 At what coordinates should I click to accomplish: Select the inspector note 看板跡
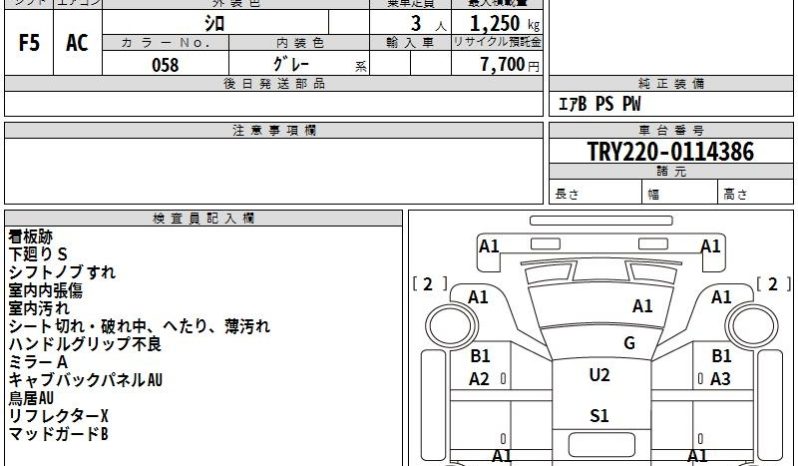click(31, 237)
